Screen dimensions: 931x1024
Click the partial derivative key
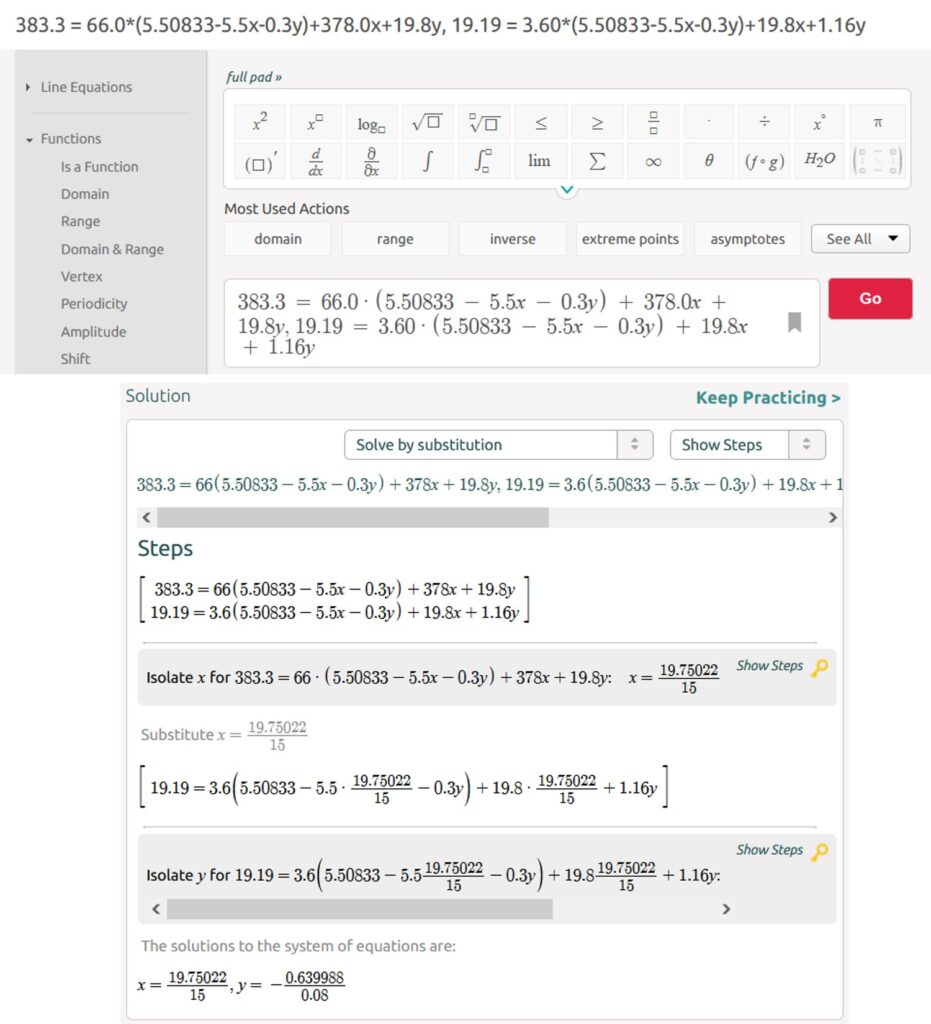371,161
